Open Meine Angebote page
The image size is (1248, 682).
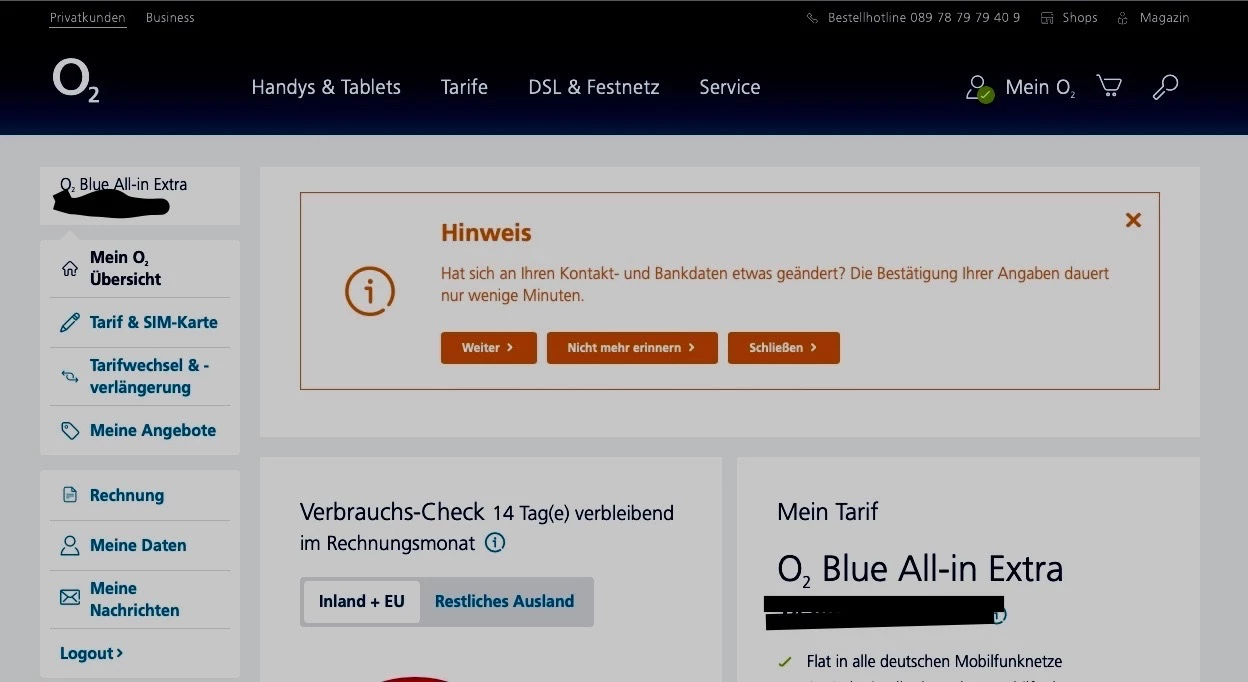click(153, 430)
